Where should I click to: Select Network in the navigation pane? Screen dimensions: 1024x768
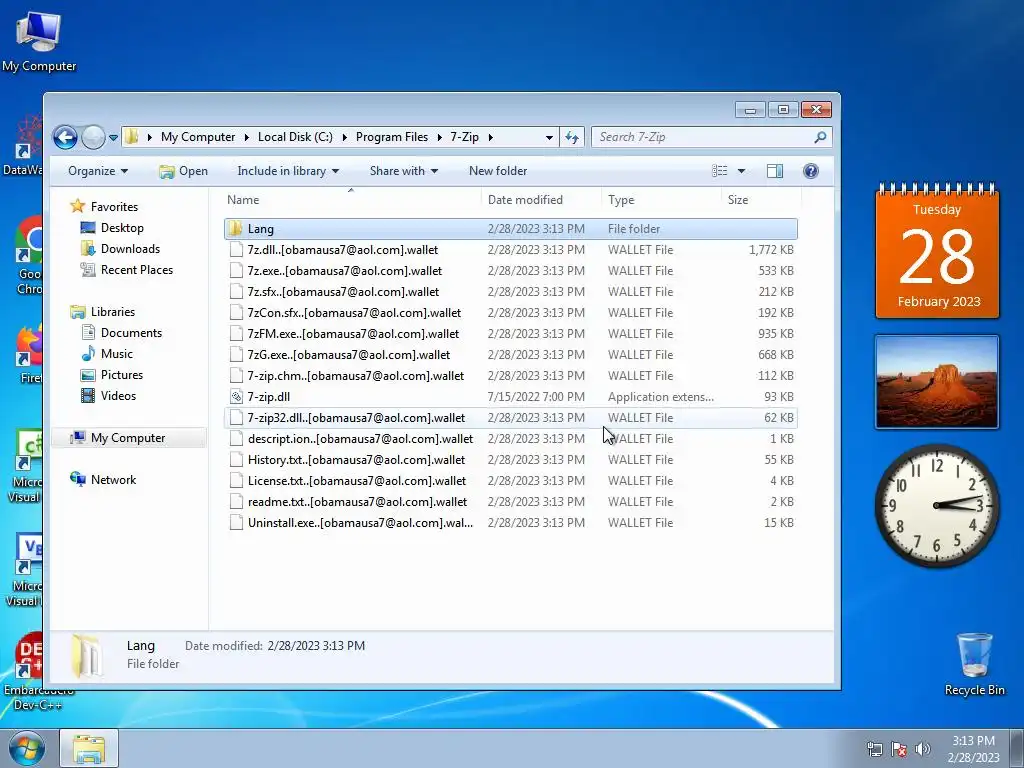pos(103,480)
